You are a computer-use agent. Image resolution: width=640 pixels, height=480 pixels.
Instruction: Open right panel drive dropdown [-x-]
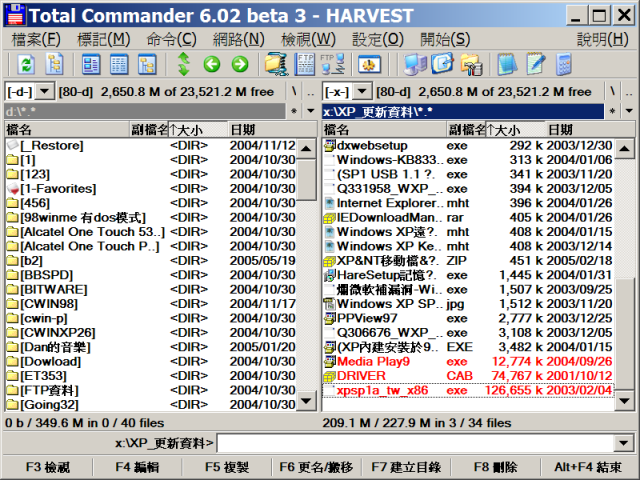[x=362, y=91]
